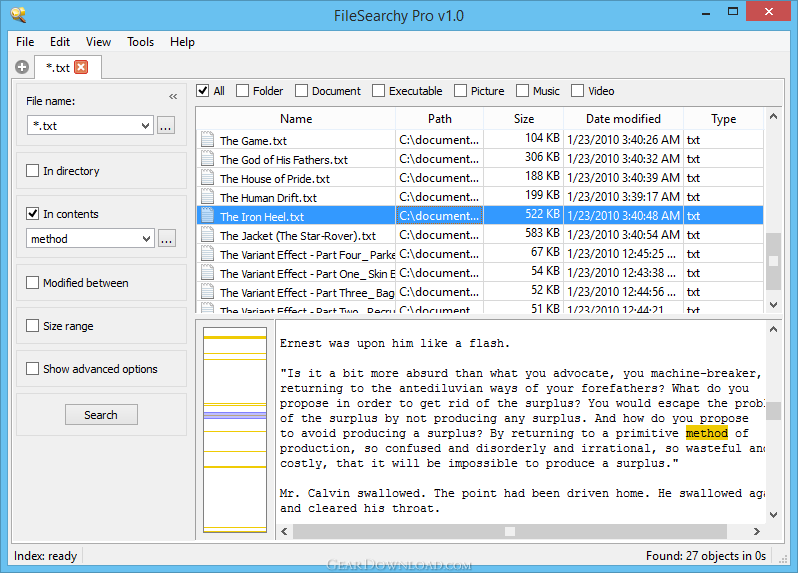The width and height of the screenshot is (798, 573).
Task: Collapse the search panel with double chevron
Action: (x=173, y=97)
